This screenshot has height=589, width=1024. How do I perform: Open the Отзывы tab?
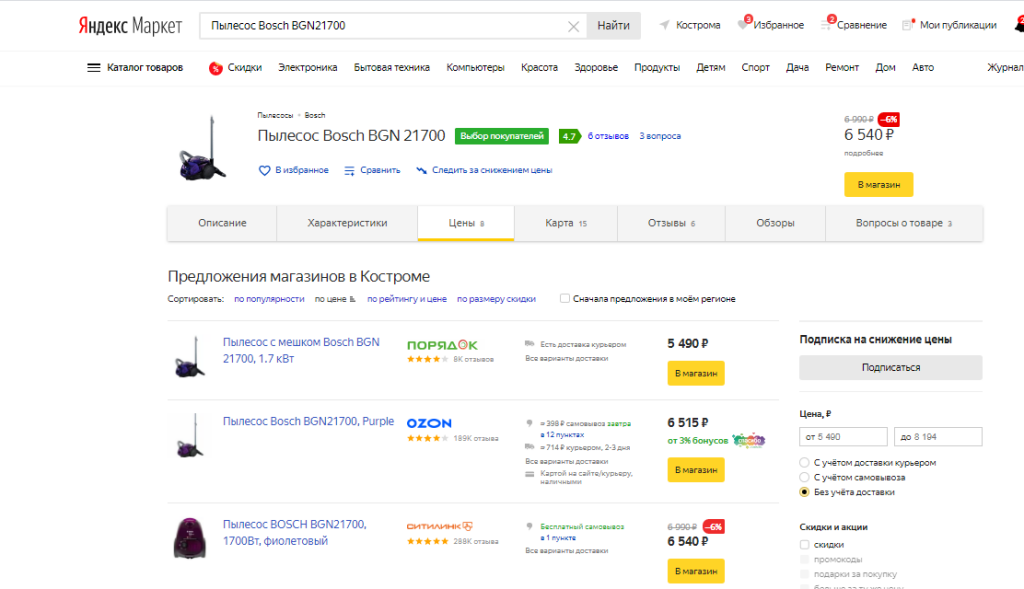[670, 223]
